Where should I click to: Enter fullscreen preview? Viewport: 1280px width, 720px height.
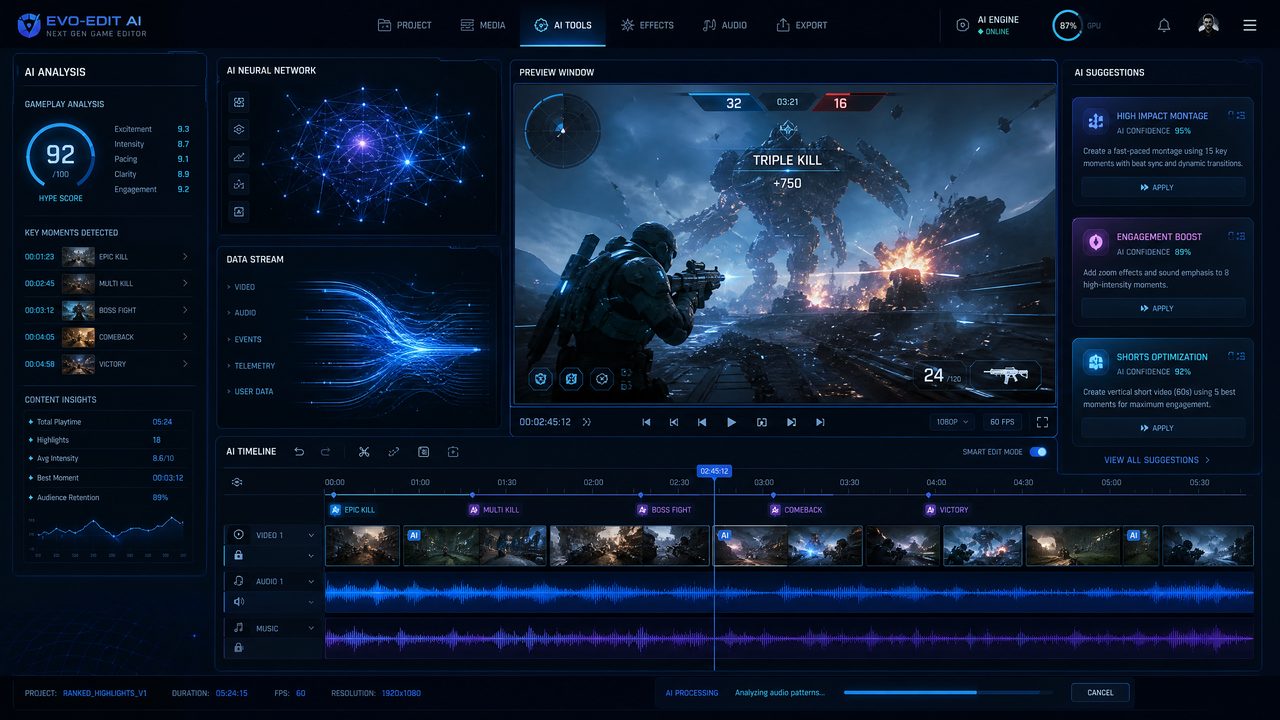tap(1042, 422)
